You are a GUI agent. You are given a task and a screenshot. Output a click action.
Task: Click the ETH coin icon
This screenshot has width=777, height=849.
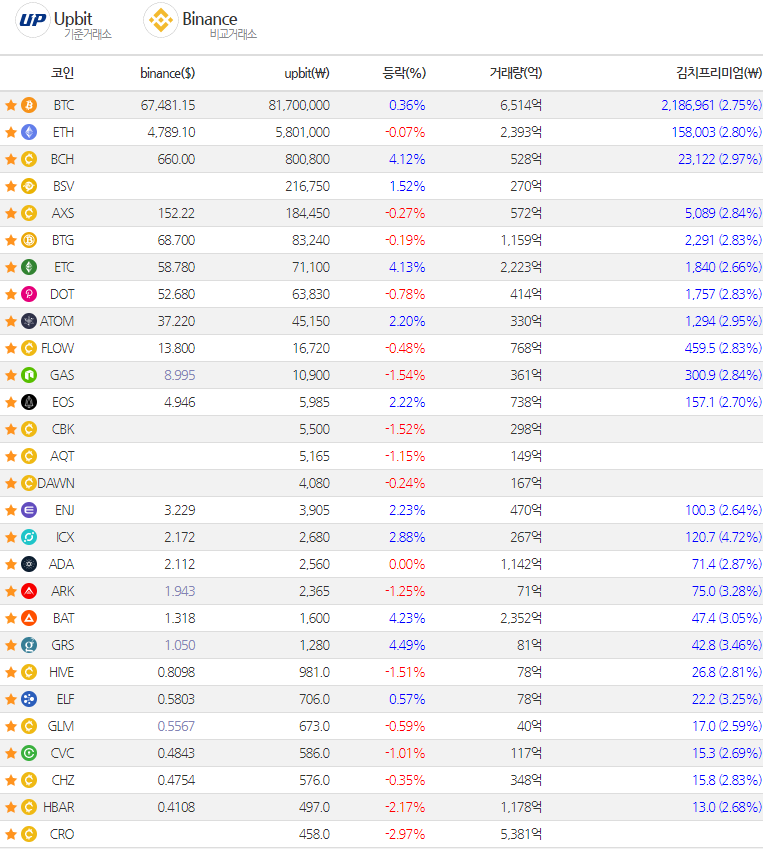tap(29, 132)
